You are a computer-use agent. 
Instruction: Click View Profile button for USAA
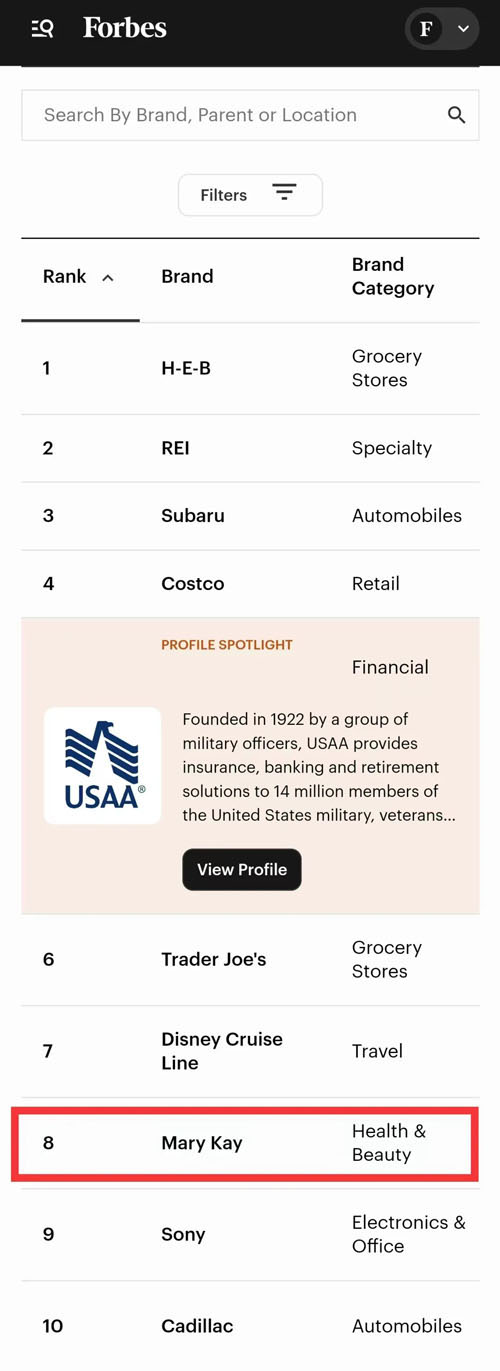click(x=242, y=870)
